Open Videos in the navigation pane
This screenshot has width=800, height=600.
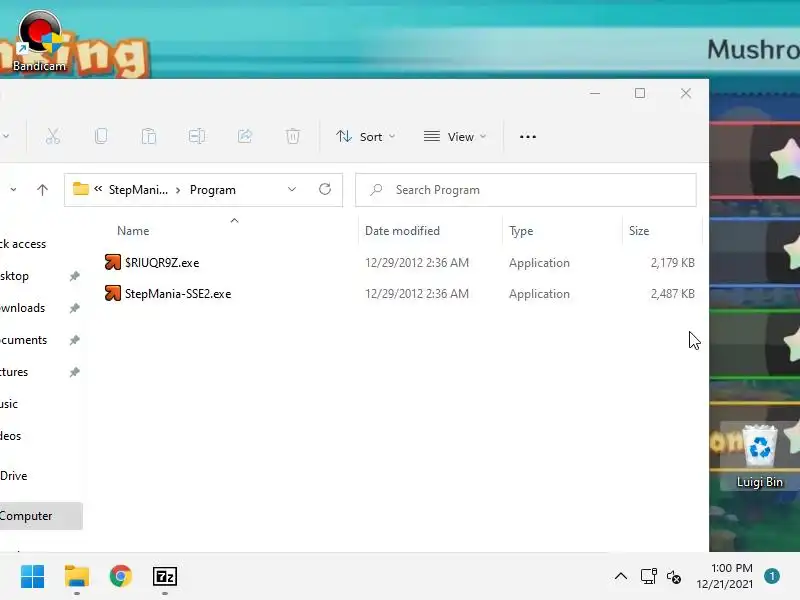click(10, 436)
